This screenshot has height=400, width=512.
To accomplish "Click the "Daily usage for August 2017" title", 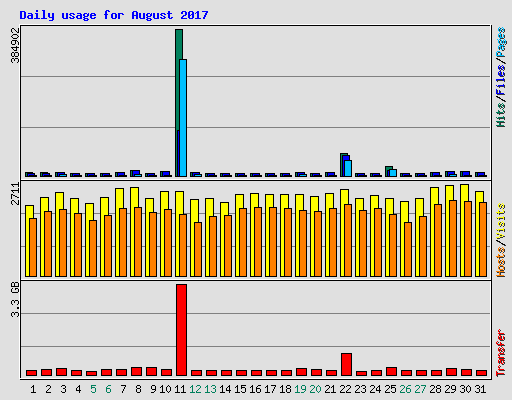I will pyautogui.click(x=114, y=15).
